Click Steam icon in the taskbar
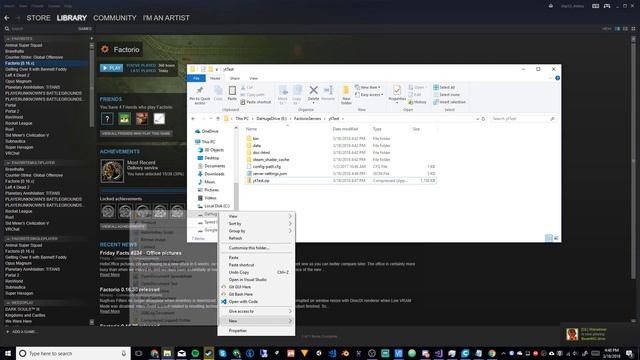Viewport: 640px width, 360px height. pos(209,353)
